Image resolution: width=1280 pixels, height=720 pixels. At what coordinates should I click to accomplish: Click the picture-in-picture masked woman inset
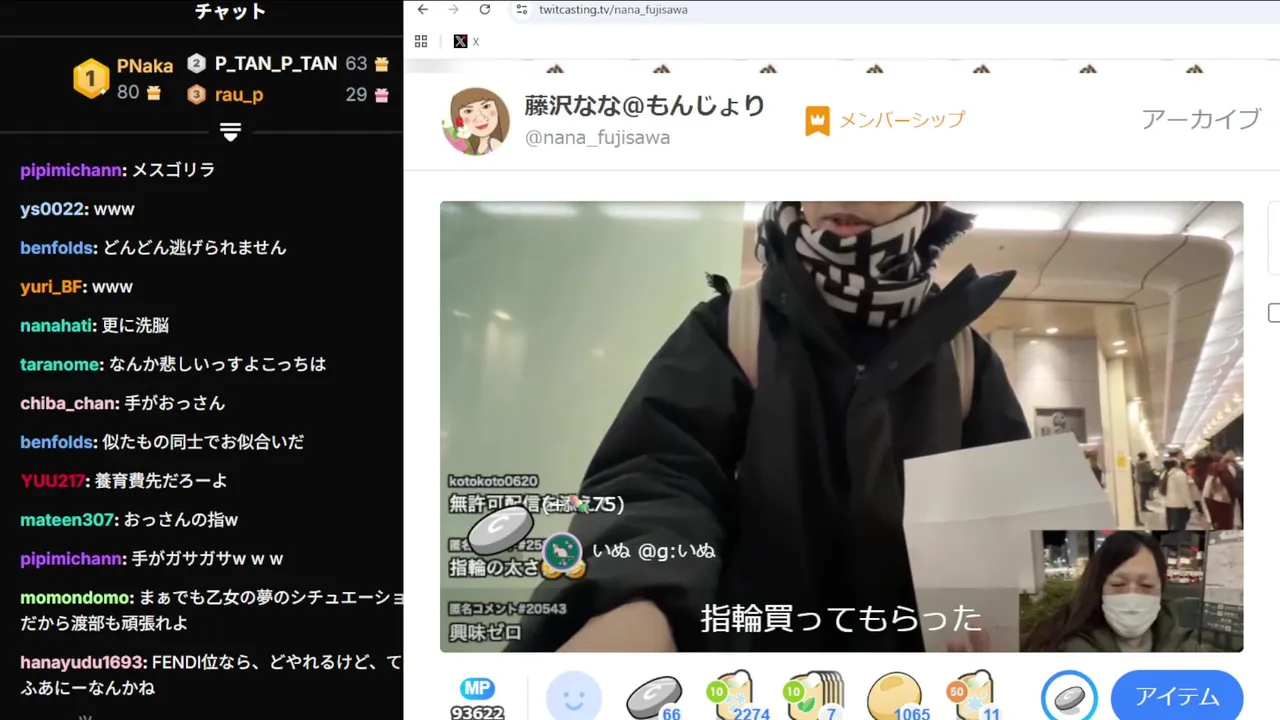1130,591
